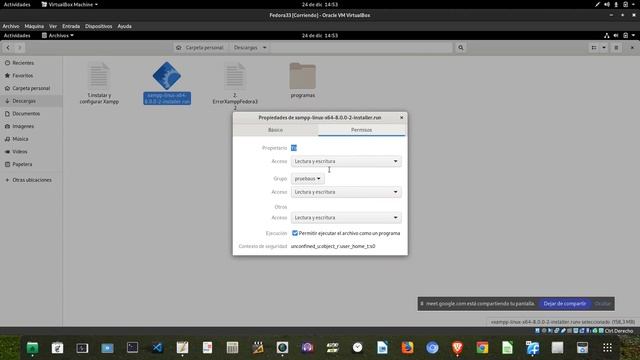Open Recientes in the sidebar

[x=23, y=63]
